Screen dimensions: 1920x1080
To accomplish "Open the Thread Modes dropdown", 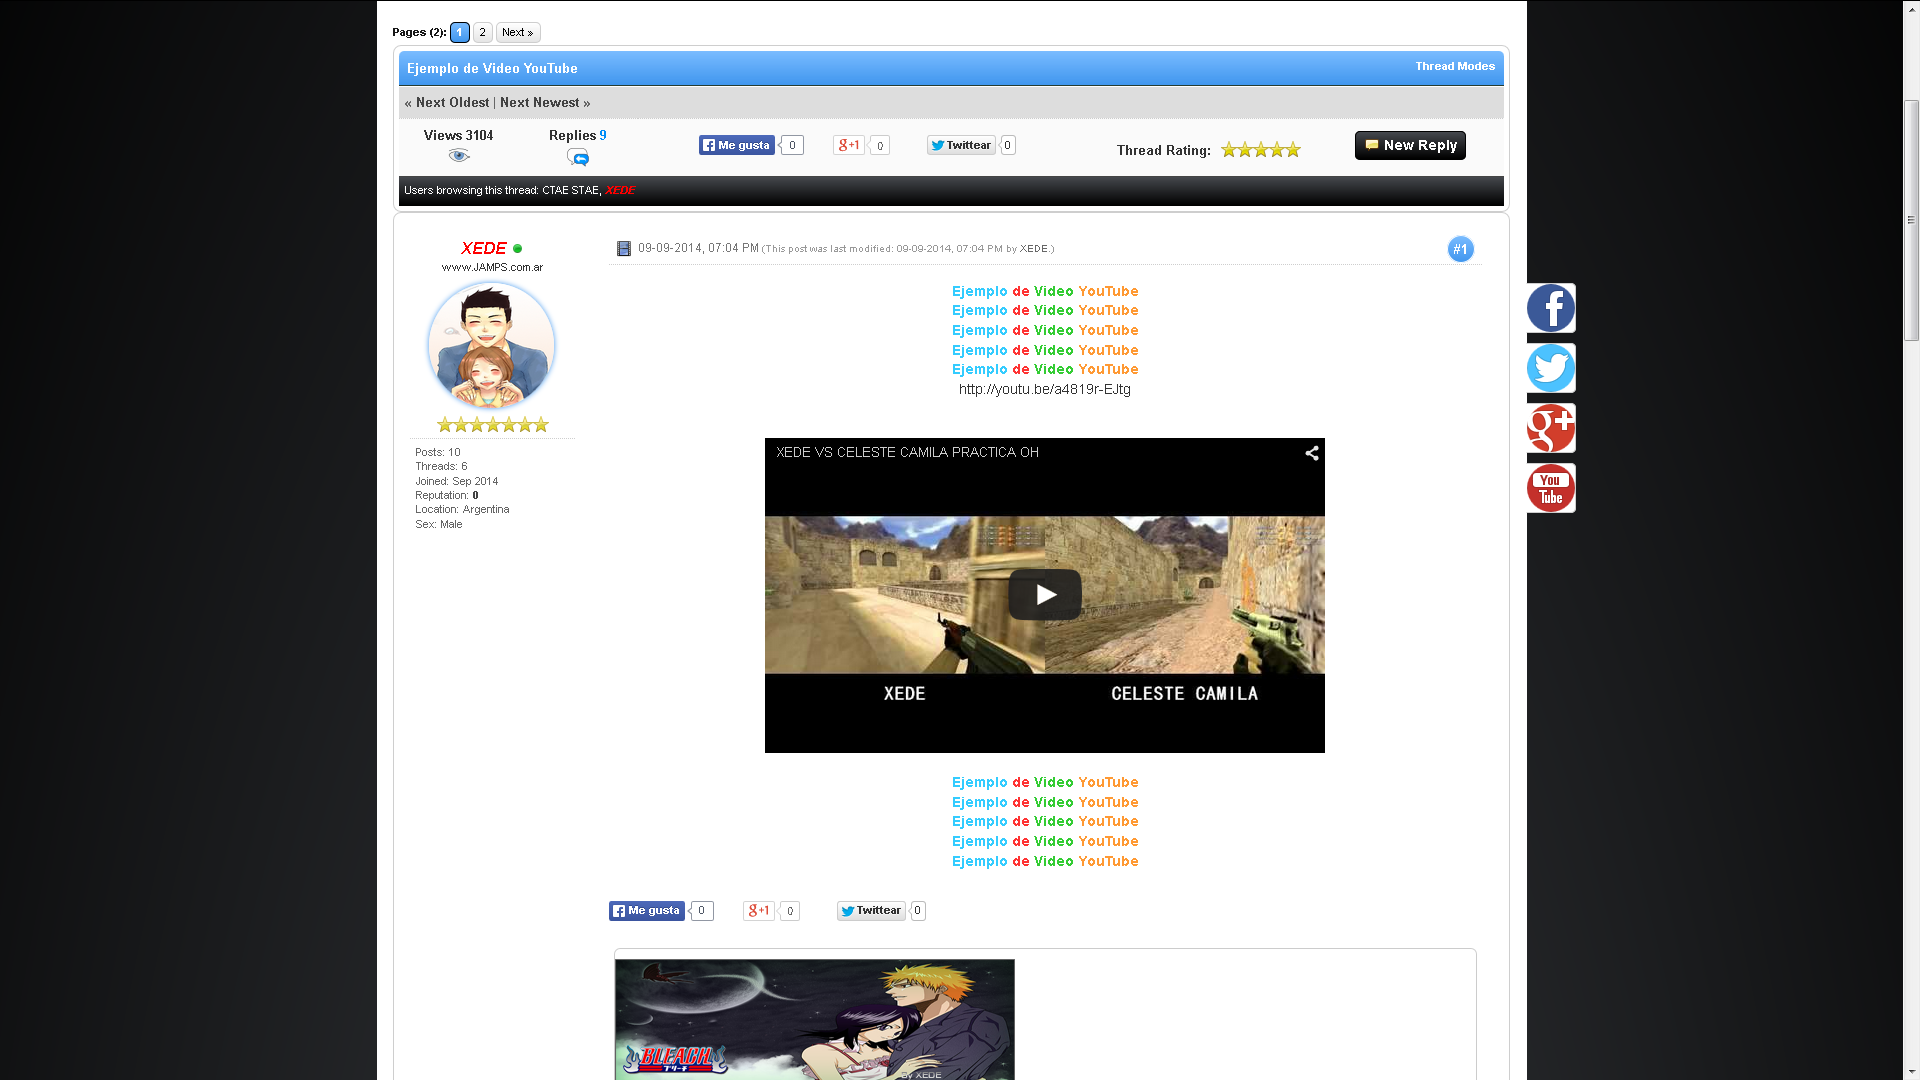I will click(x=1454, y=66).
